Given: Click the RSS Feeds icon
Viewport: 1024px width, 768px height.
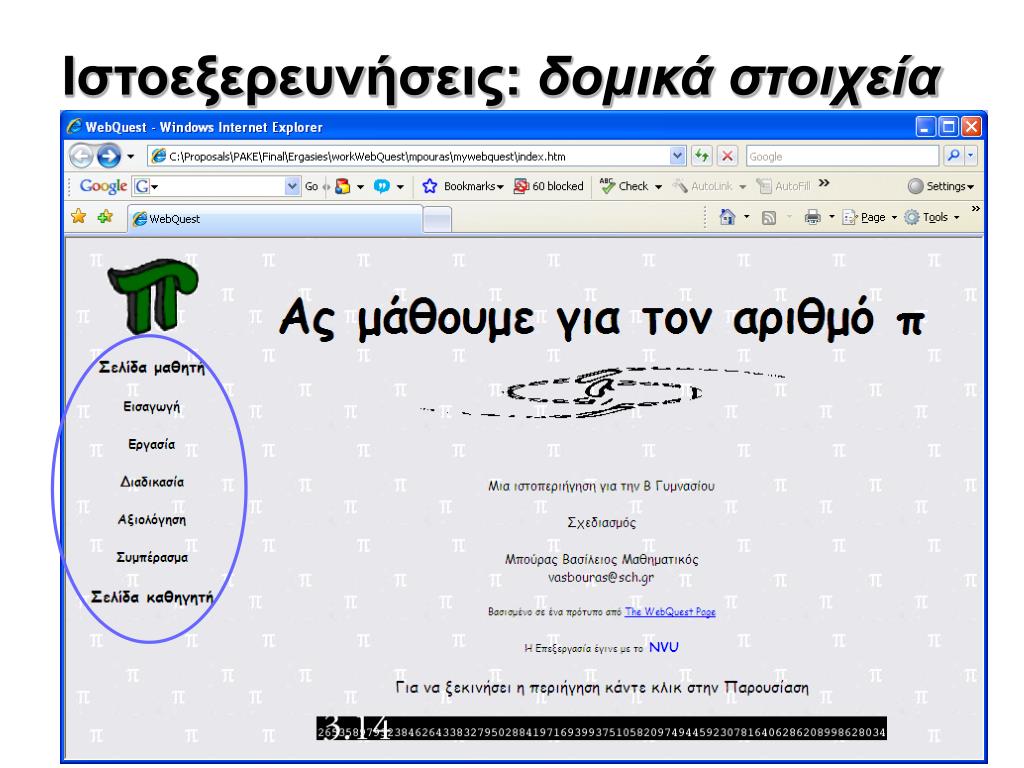Looking at the screenshot, I should click(769, 217).
